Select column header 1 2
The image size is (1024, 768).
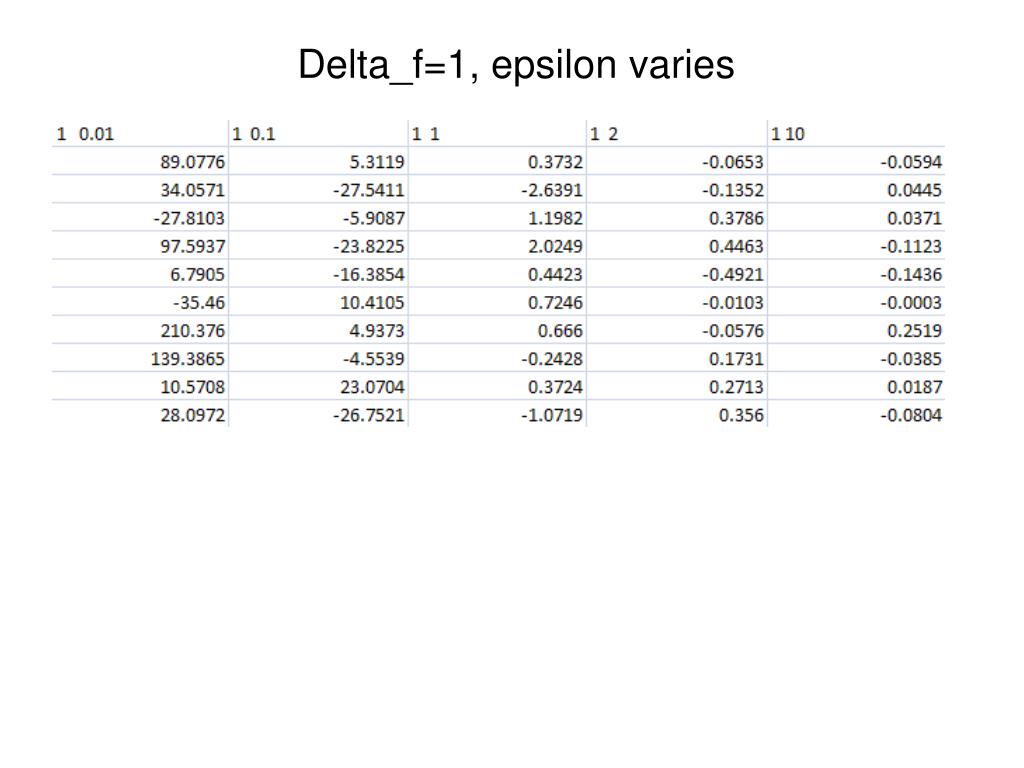(x=677, y=134)
